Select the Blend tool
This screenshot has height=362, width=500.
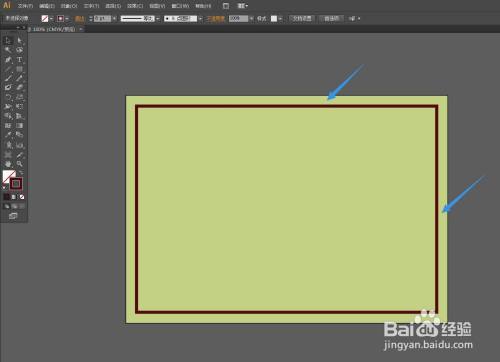coord(20,135)
